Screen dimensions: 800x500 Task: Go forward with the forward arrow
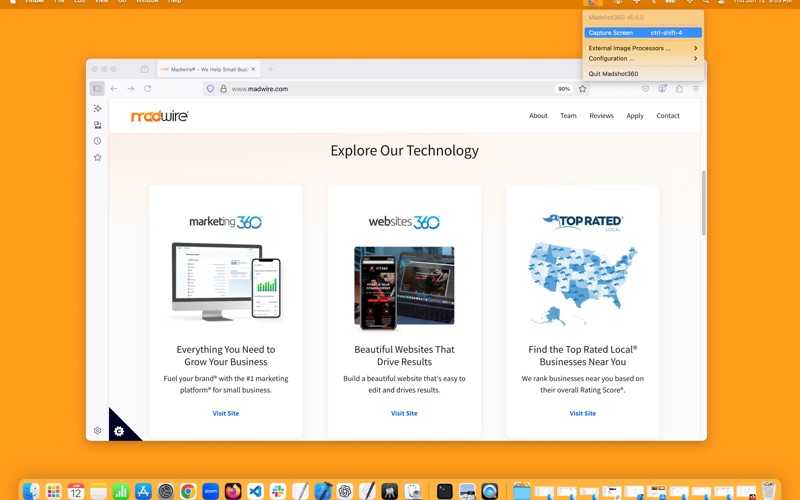[x=131, y=89]
